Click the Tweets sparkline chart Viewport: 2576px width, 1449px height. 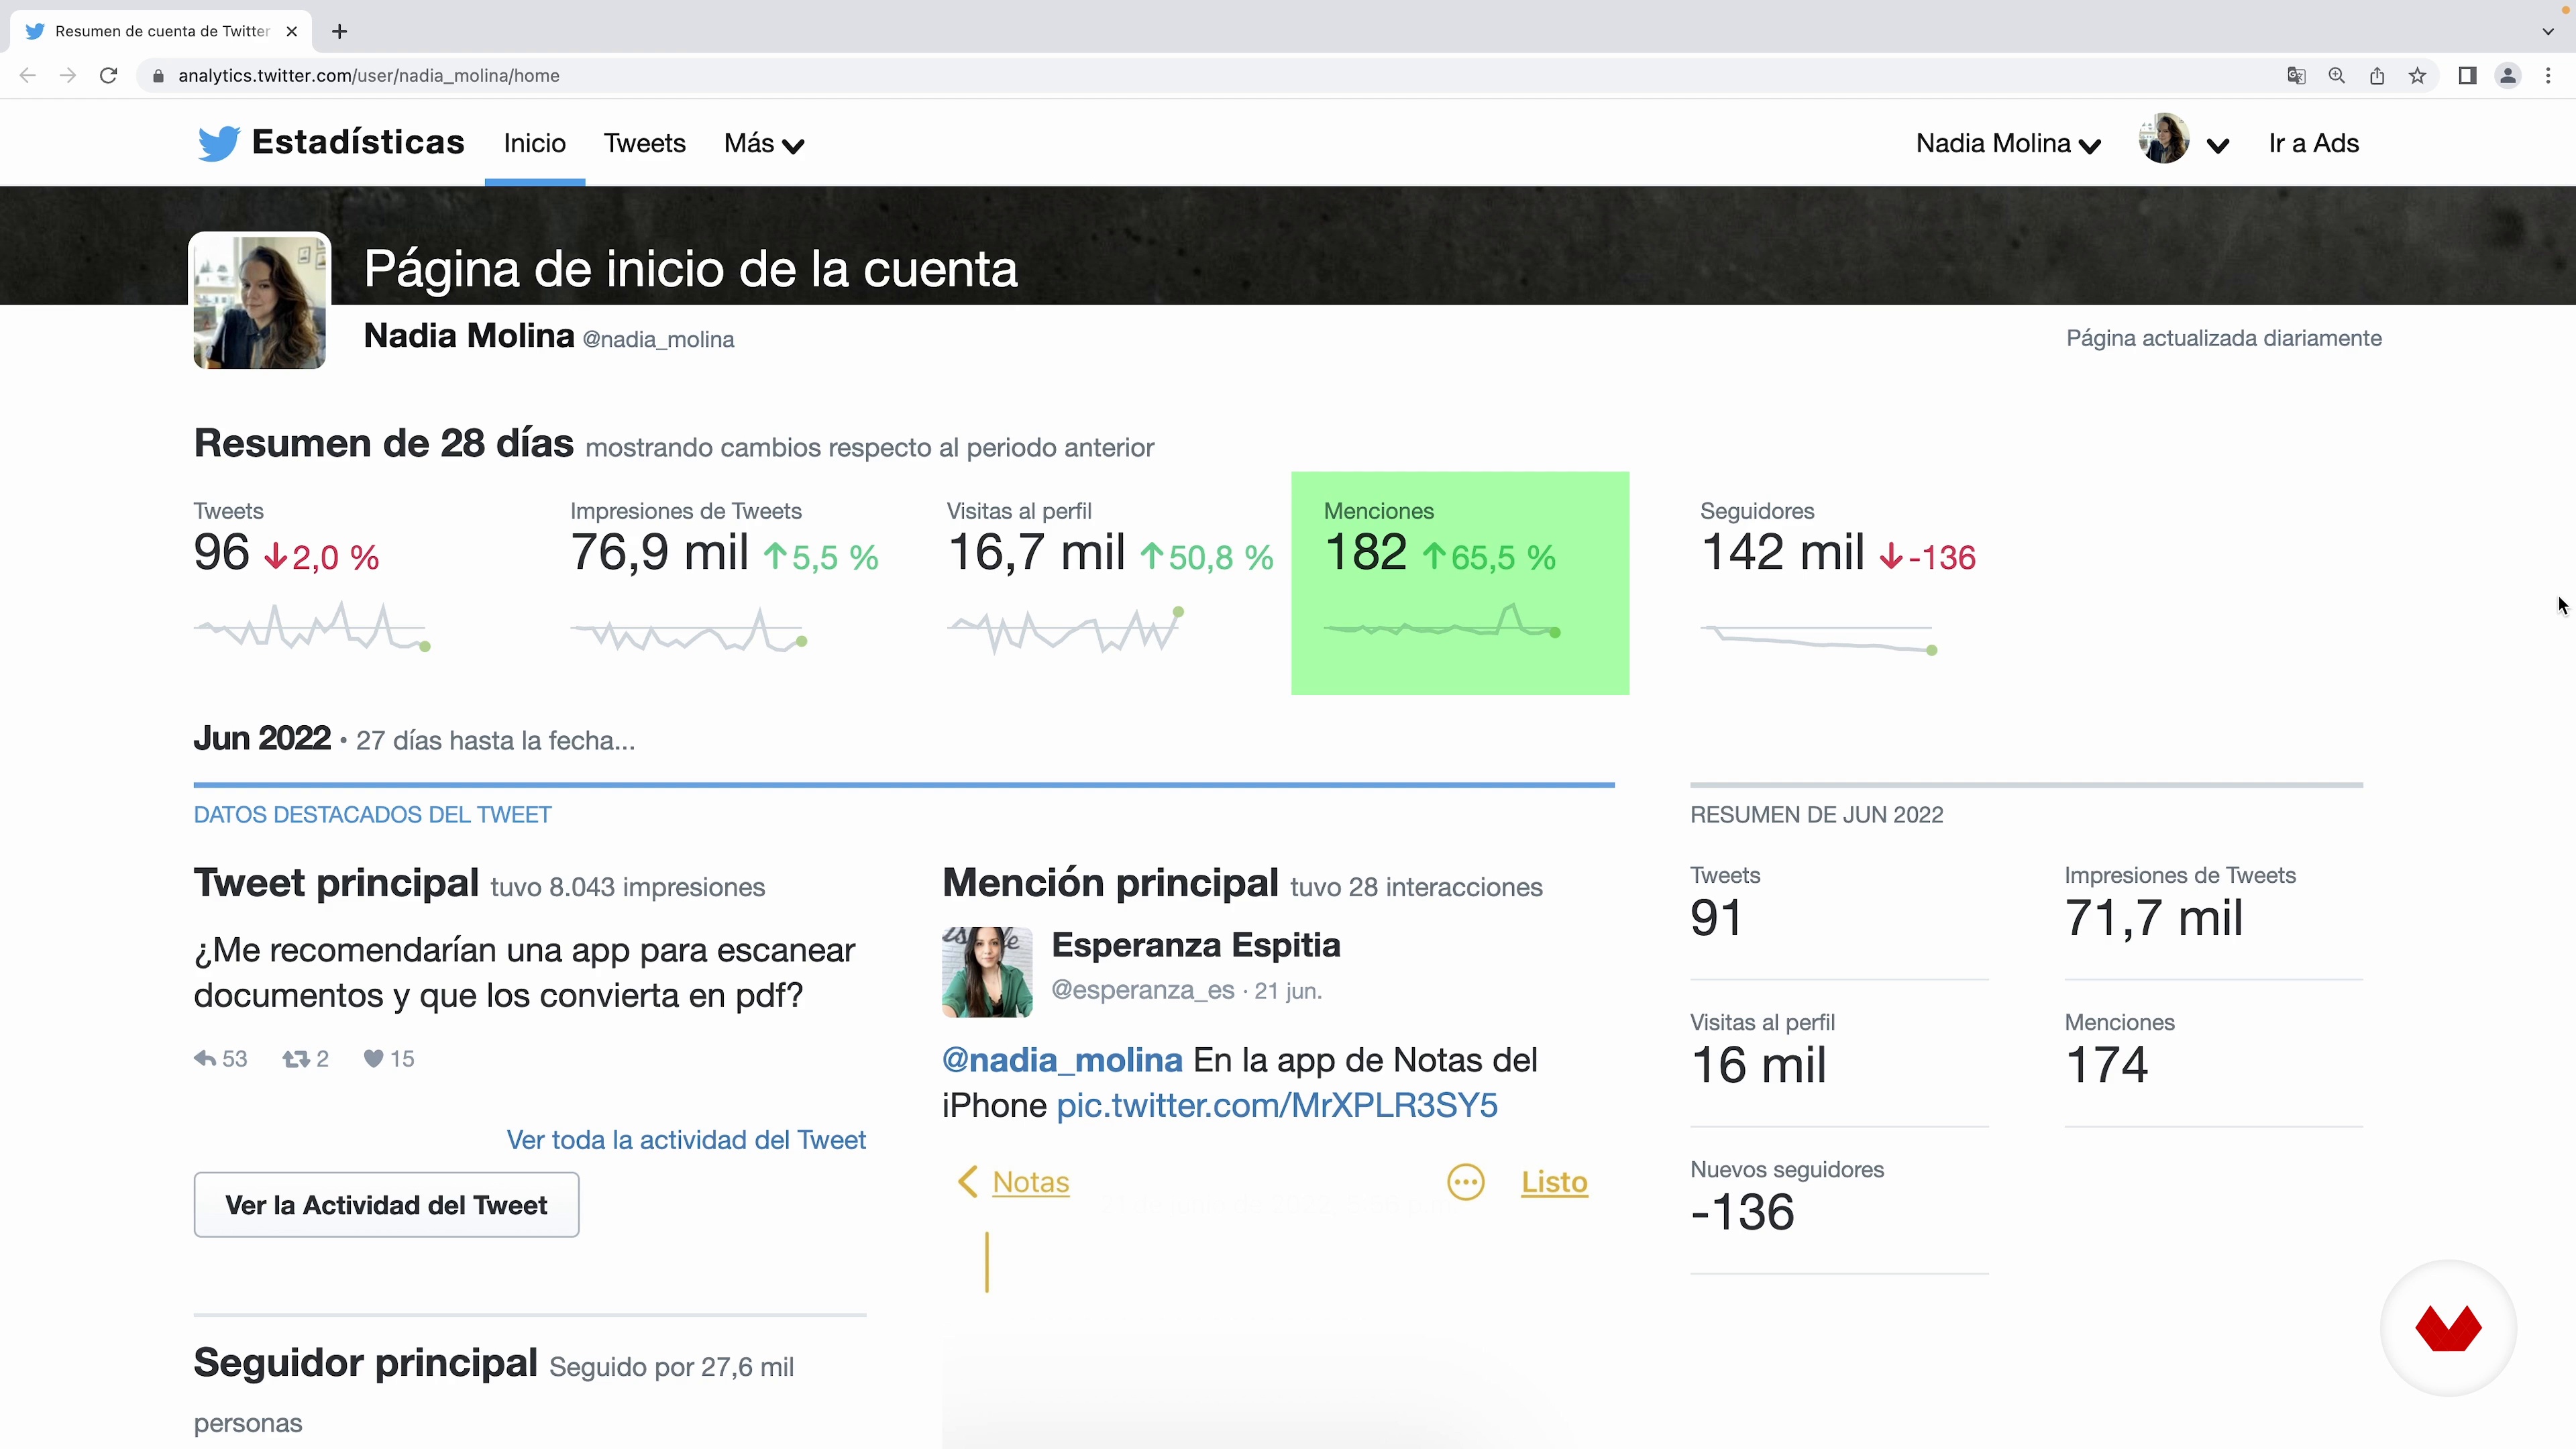click(312, 627)
